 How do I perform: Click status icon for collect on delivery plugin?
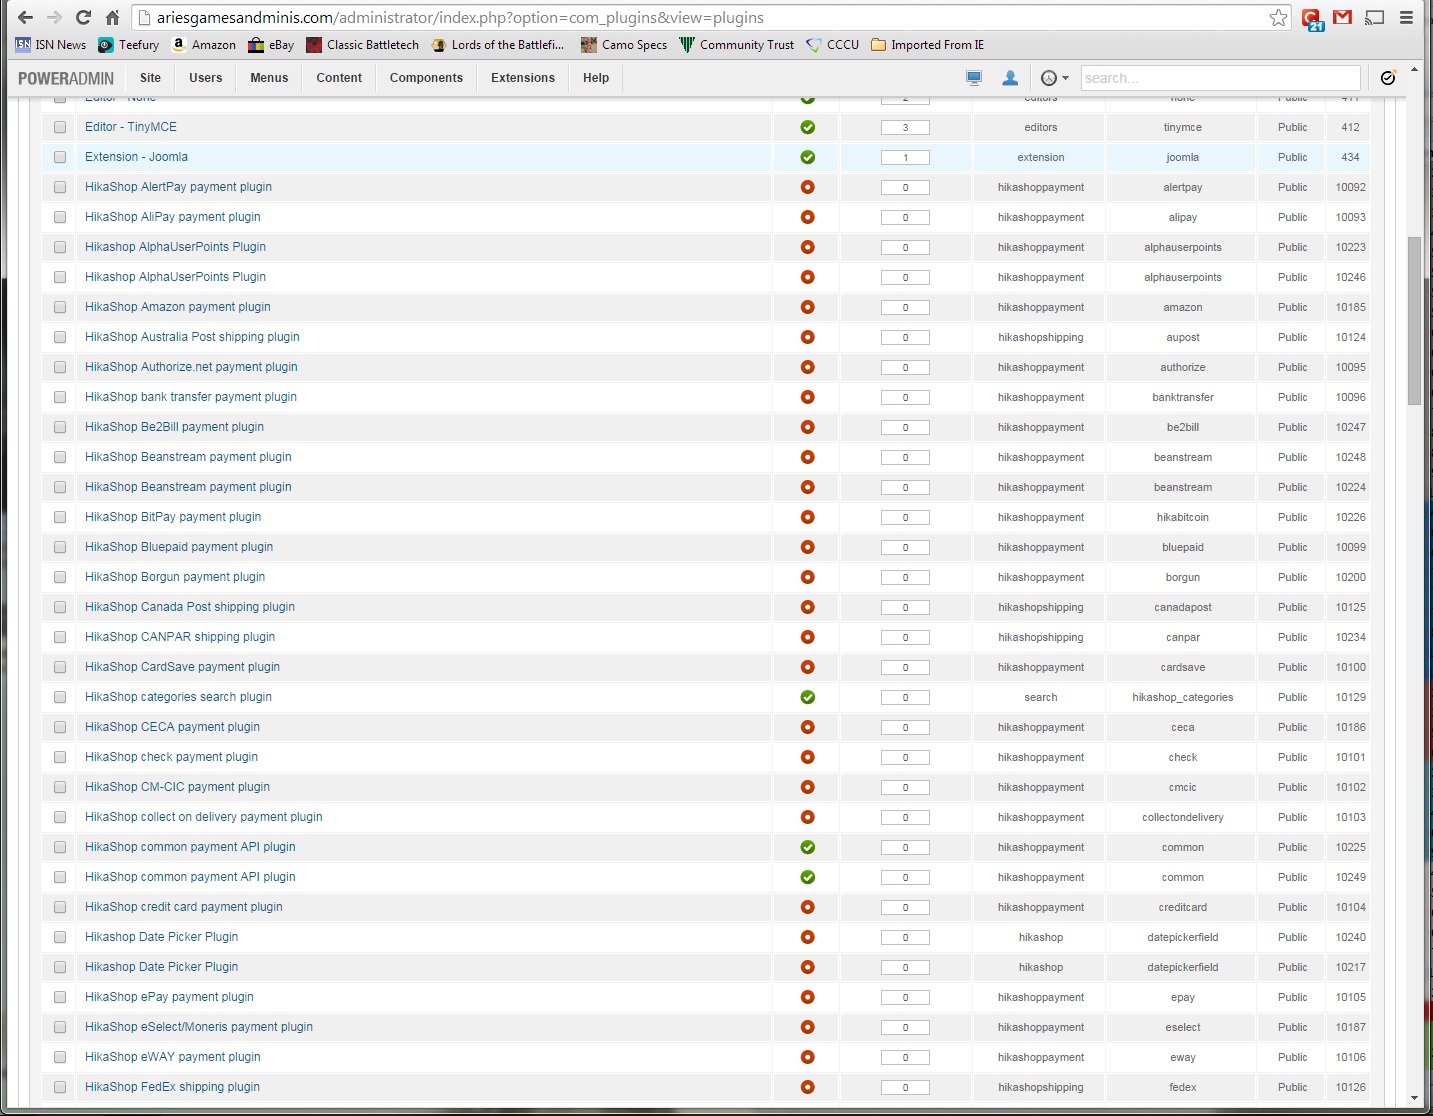(808, 817)
